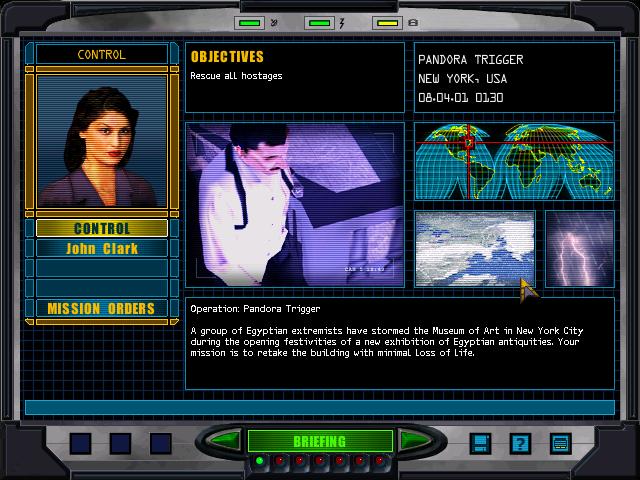The width and height of the screenshot is (640, 480).
Task: Click the satellite cloud imagery thumbnail
Action: pos(475,249)
